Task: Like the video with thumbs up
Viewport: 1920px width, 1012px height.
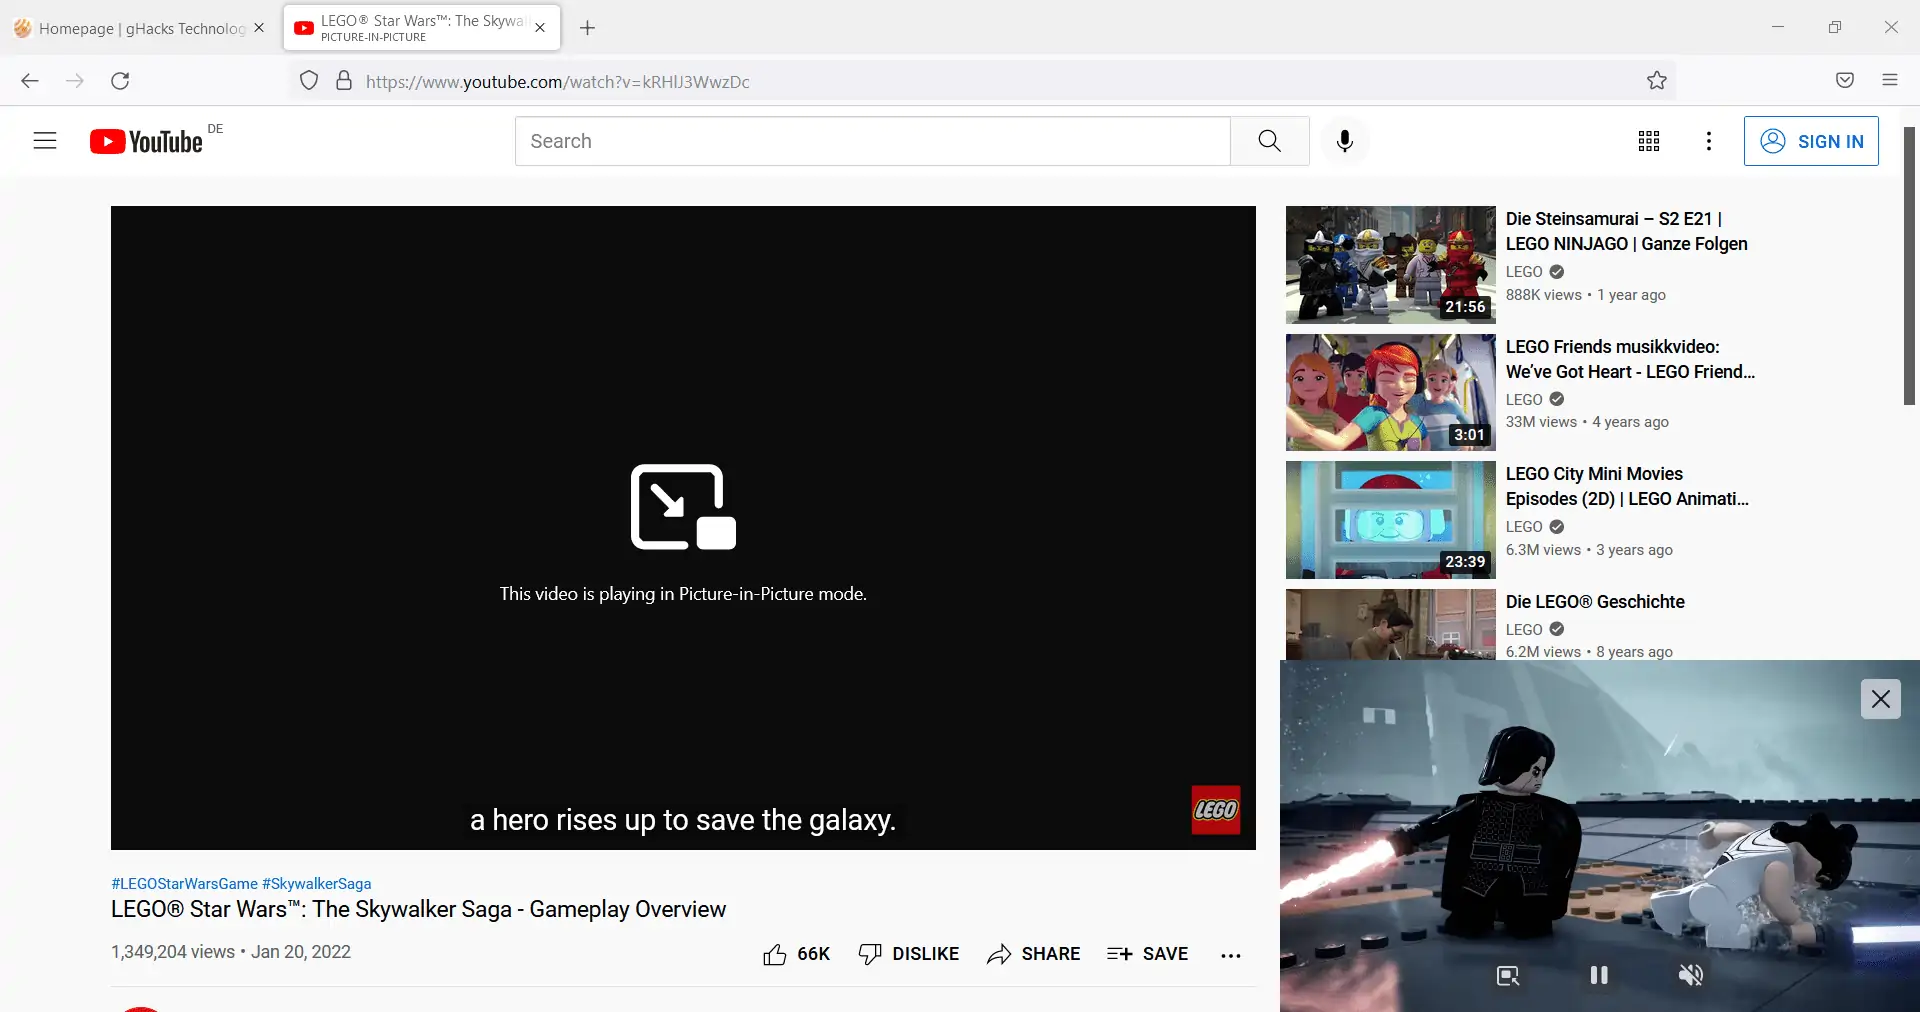Action: [x=796, y=954]
